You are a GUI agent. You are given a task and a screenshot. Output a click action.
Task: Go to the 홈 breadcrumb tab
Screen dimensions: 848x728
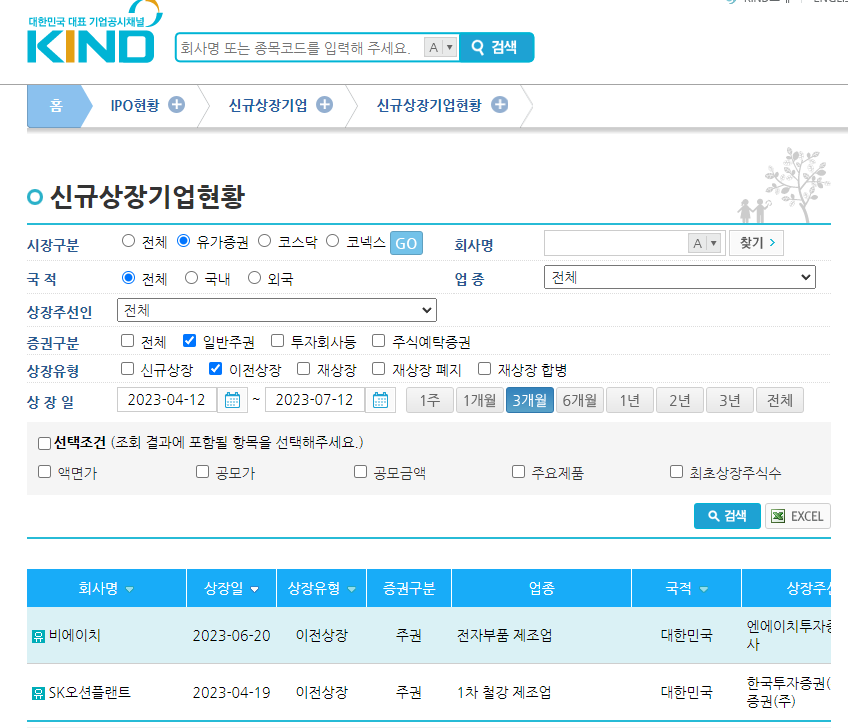[56, 105]
